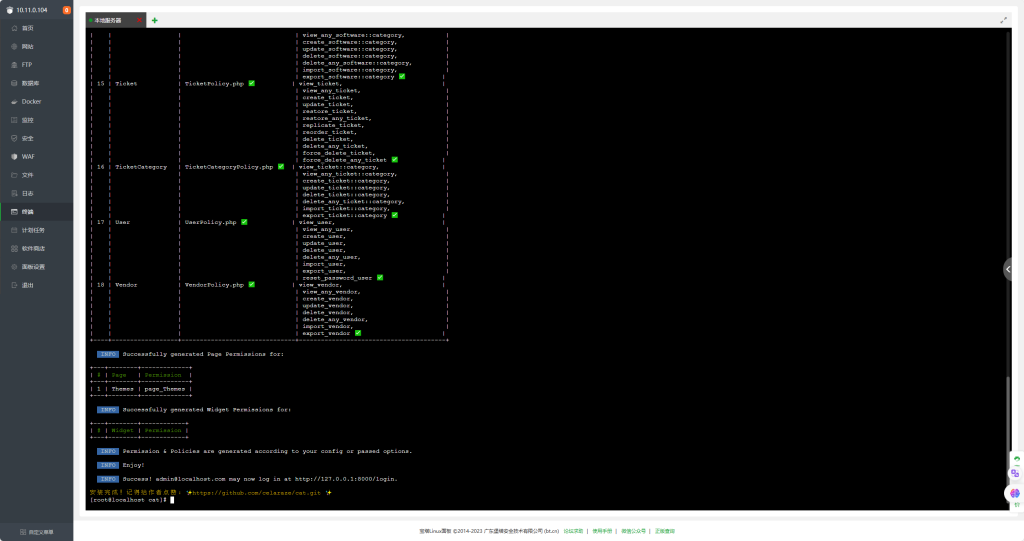Click VendorPolicy.php text in terminal
The height and width of the screenshot is (541, 1024).
coord(214,285)
